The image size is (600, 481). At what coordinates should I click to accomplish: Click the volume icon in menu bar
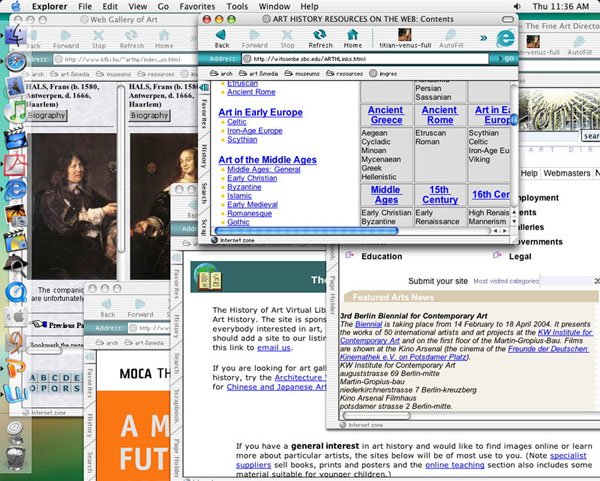(x=517, y=6)
